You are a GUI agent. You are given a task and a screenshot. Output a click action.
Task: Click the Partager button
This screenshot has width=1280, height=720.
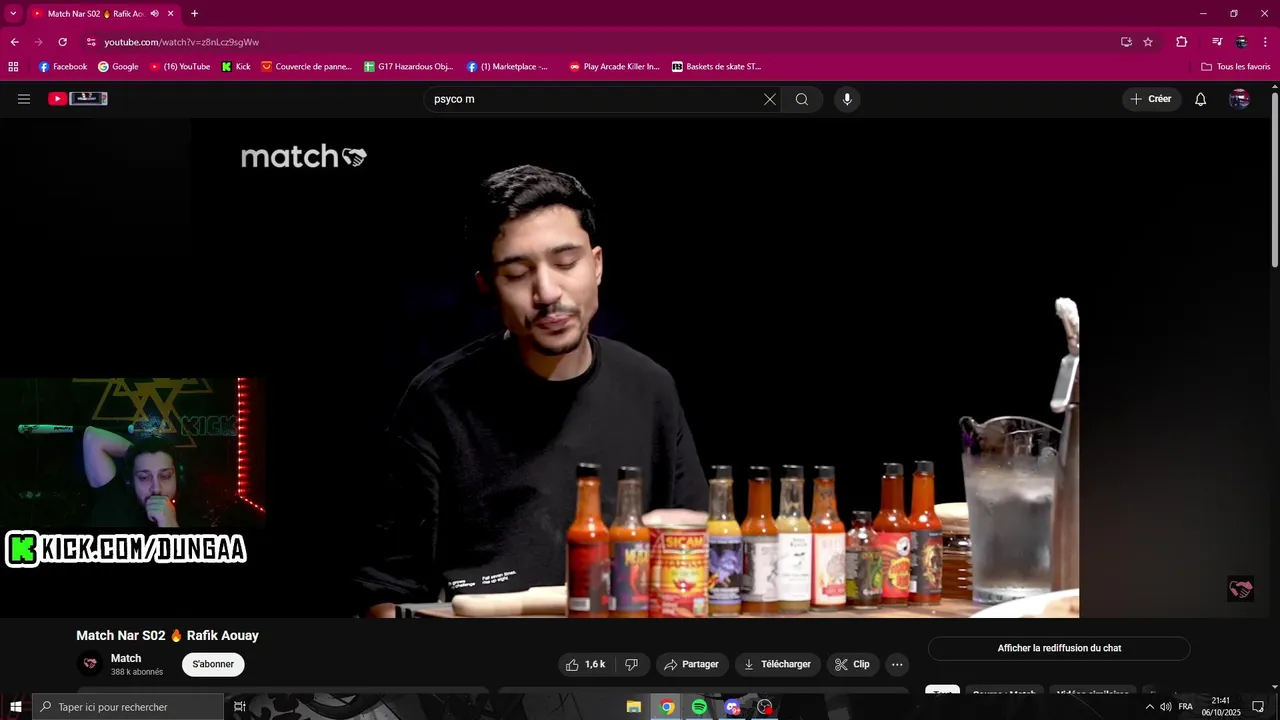click(x=691, y=664)
